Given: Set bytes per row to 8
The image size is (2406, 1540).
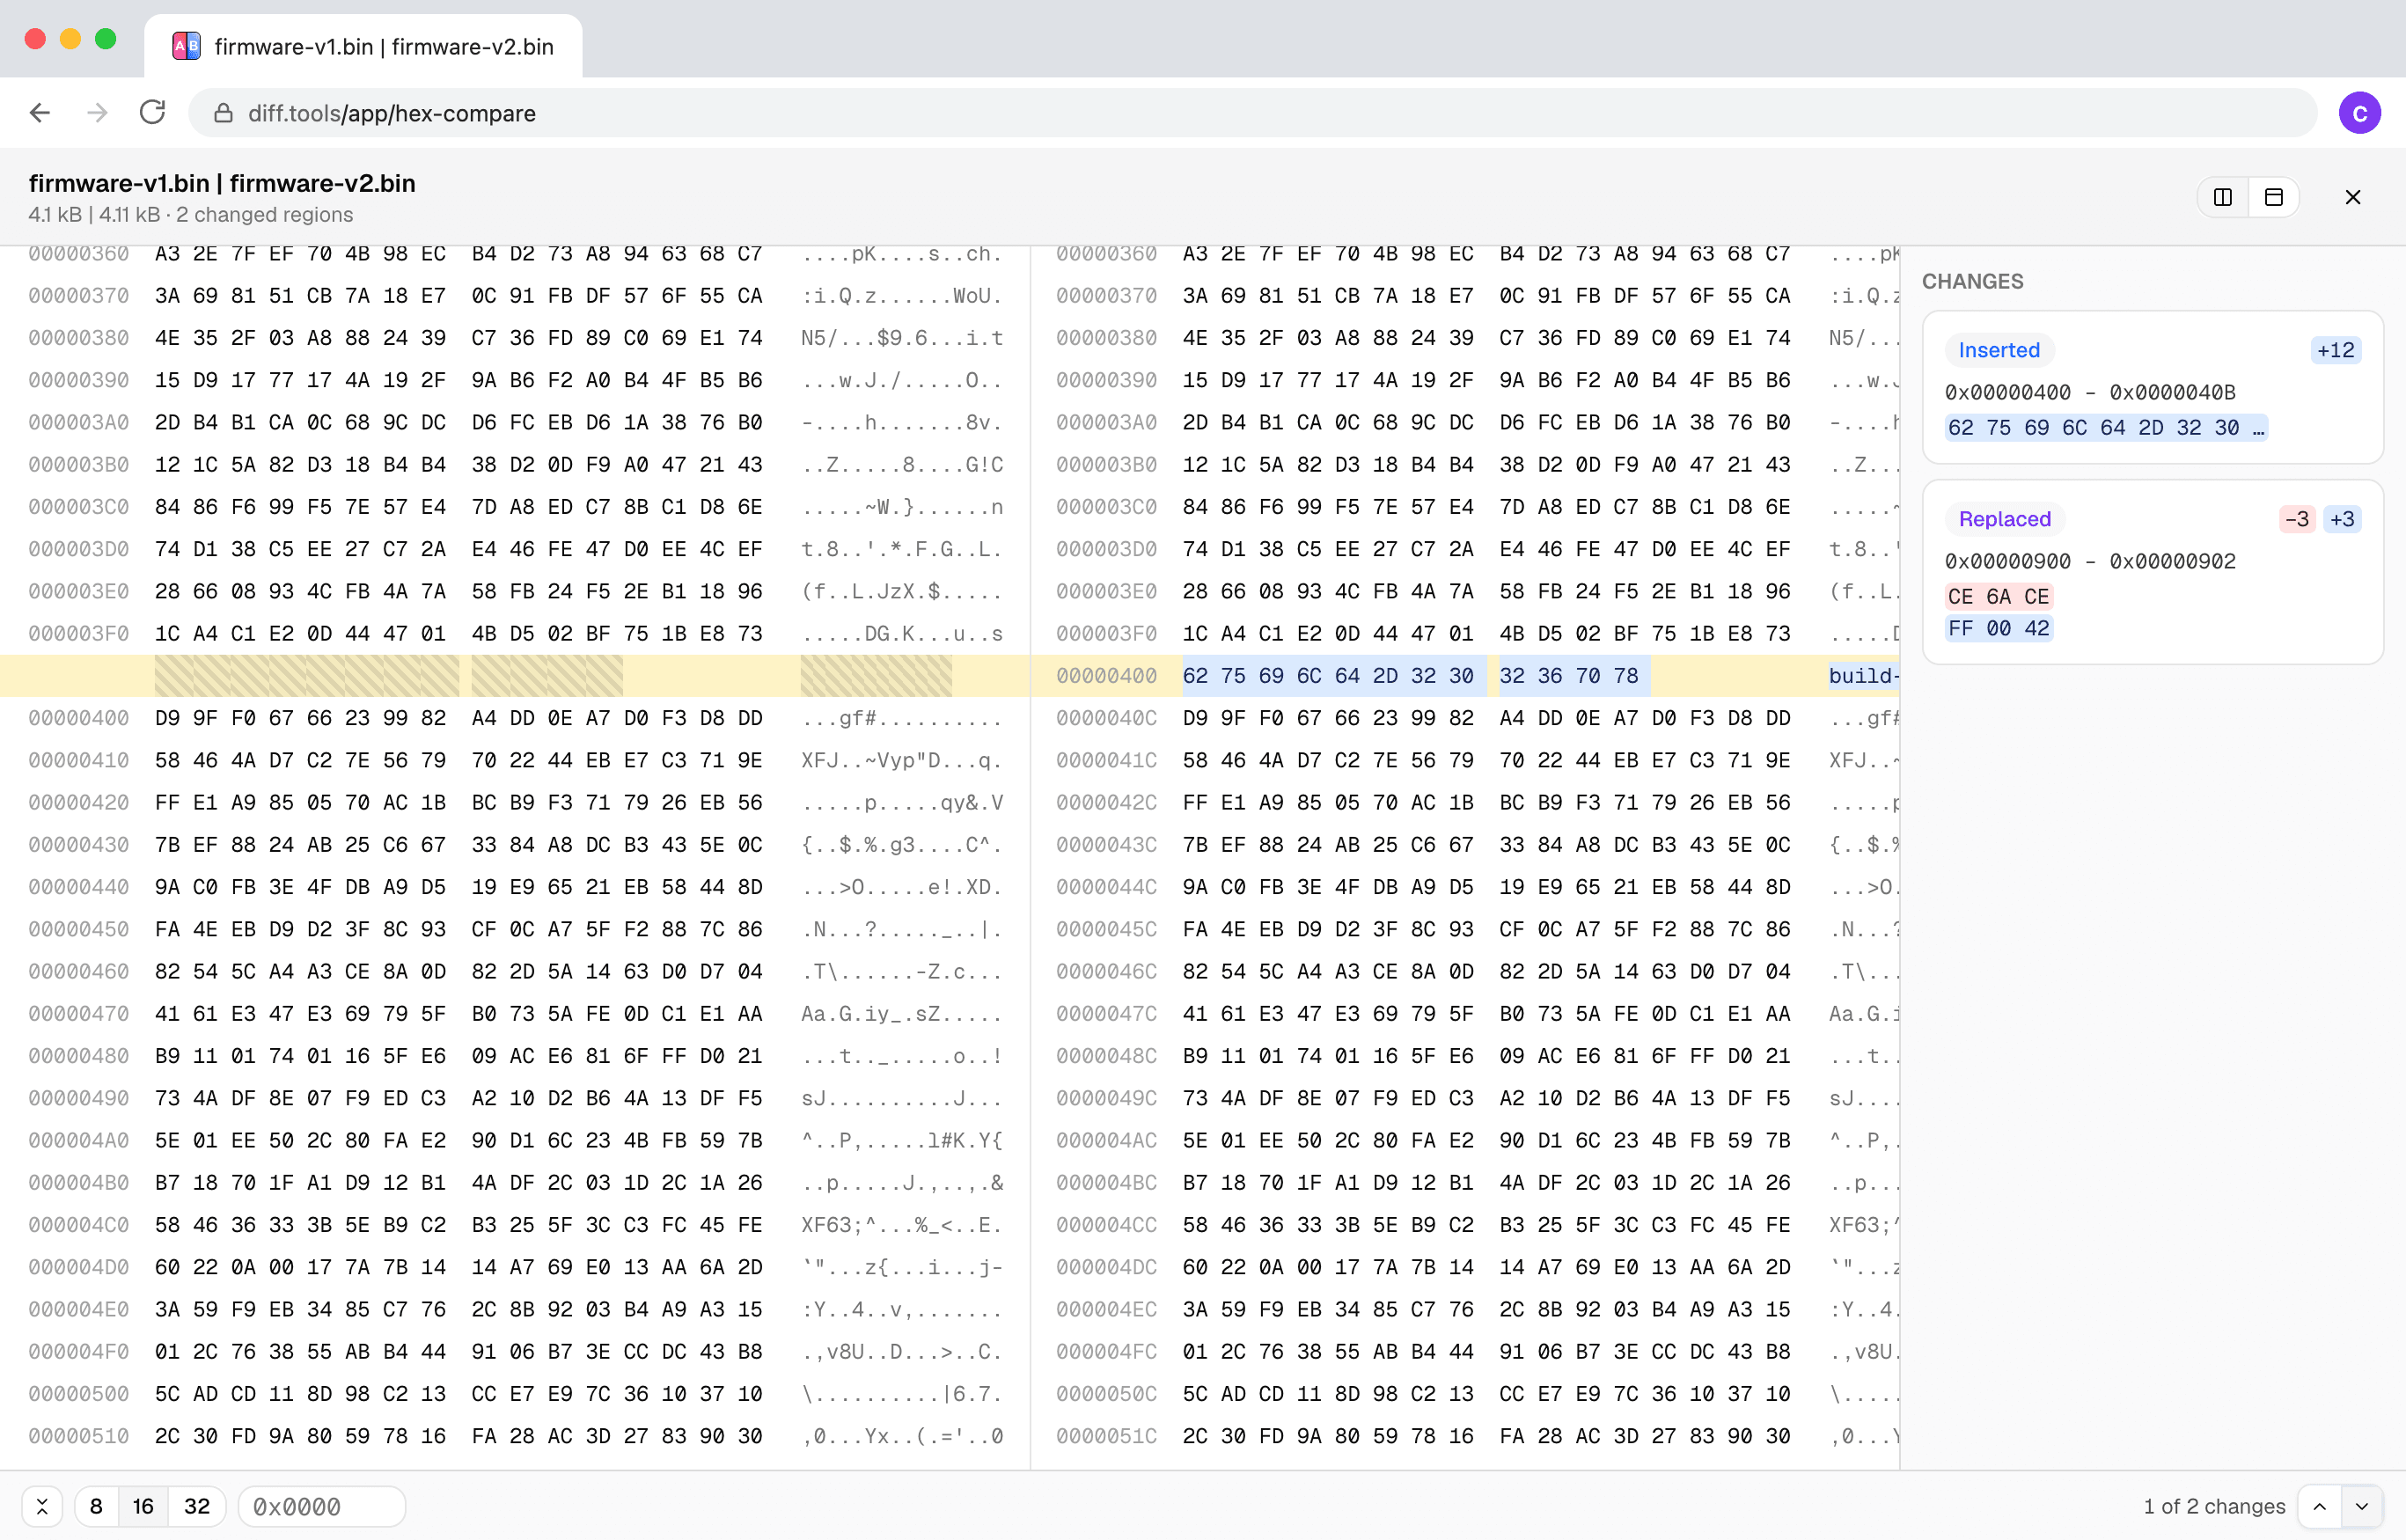Looking at the screenshot, I should (x=96, y=1506).
